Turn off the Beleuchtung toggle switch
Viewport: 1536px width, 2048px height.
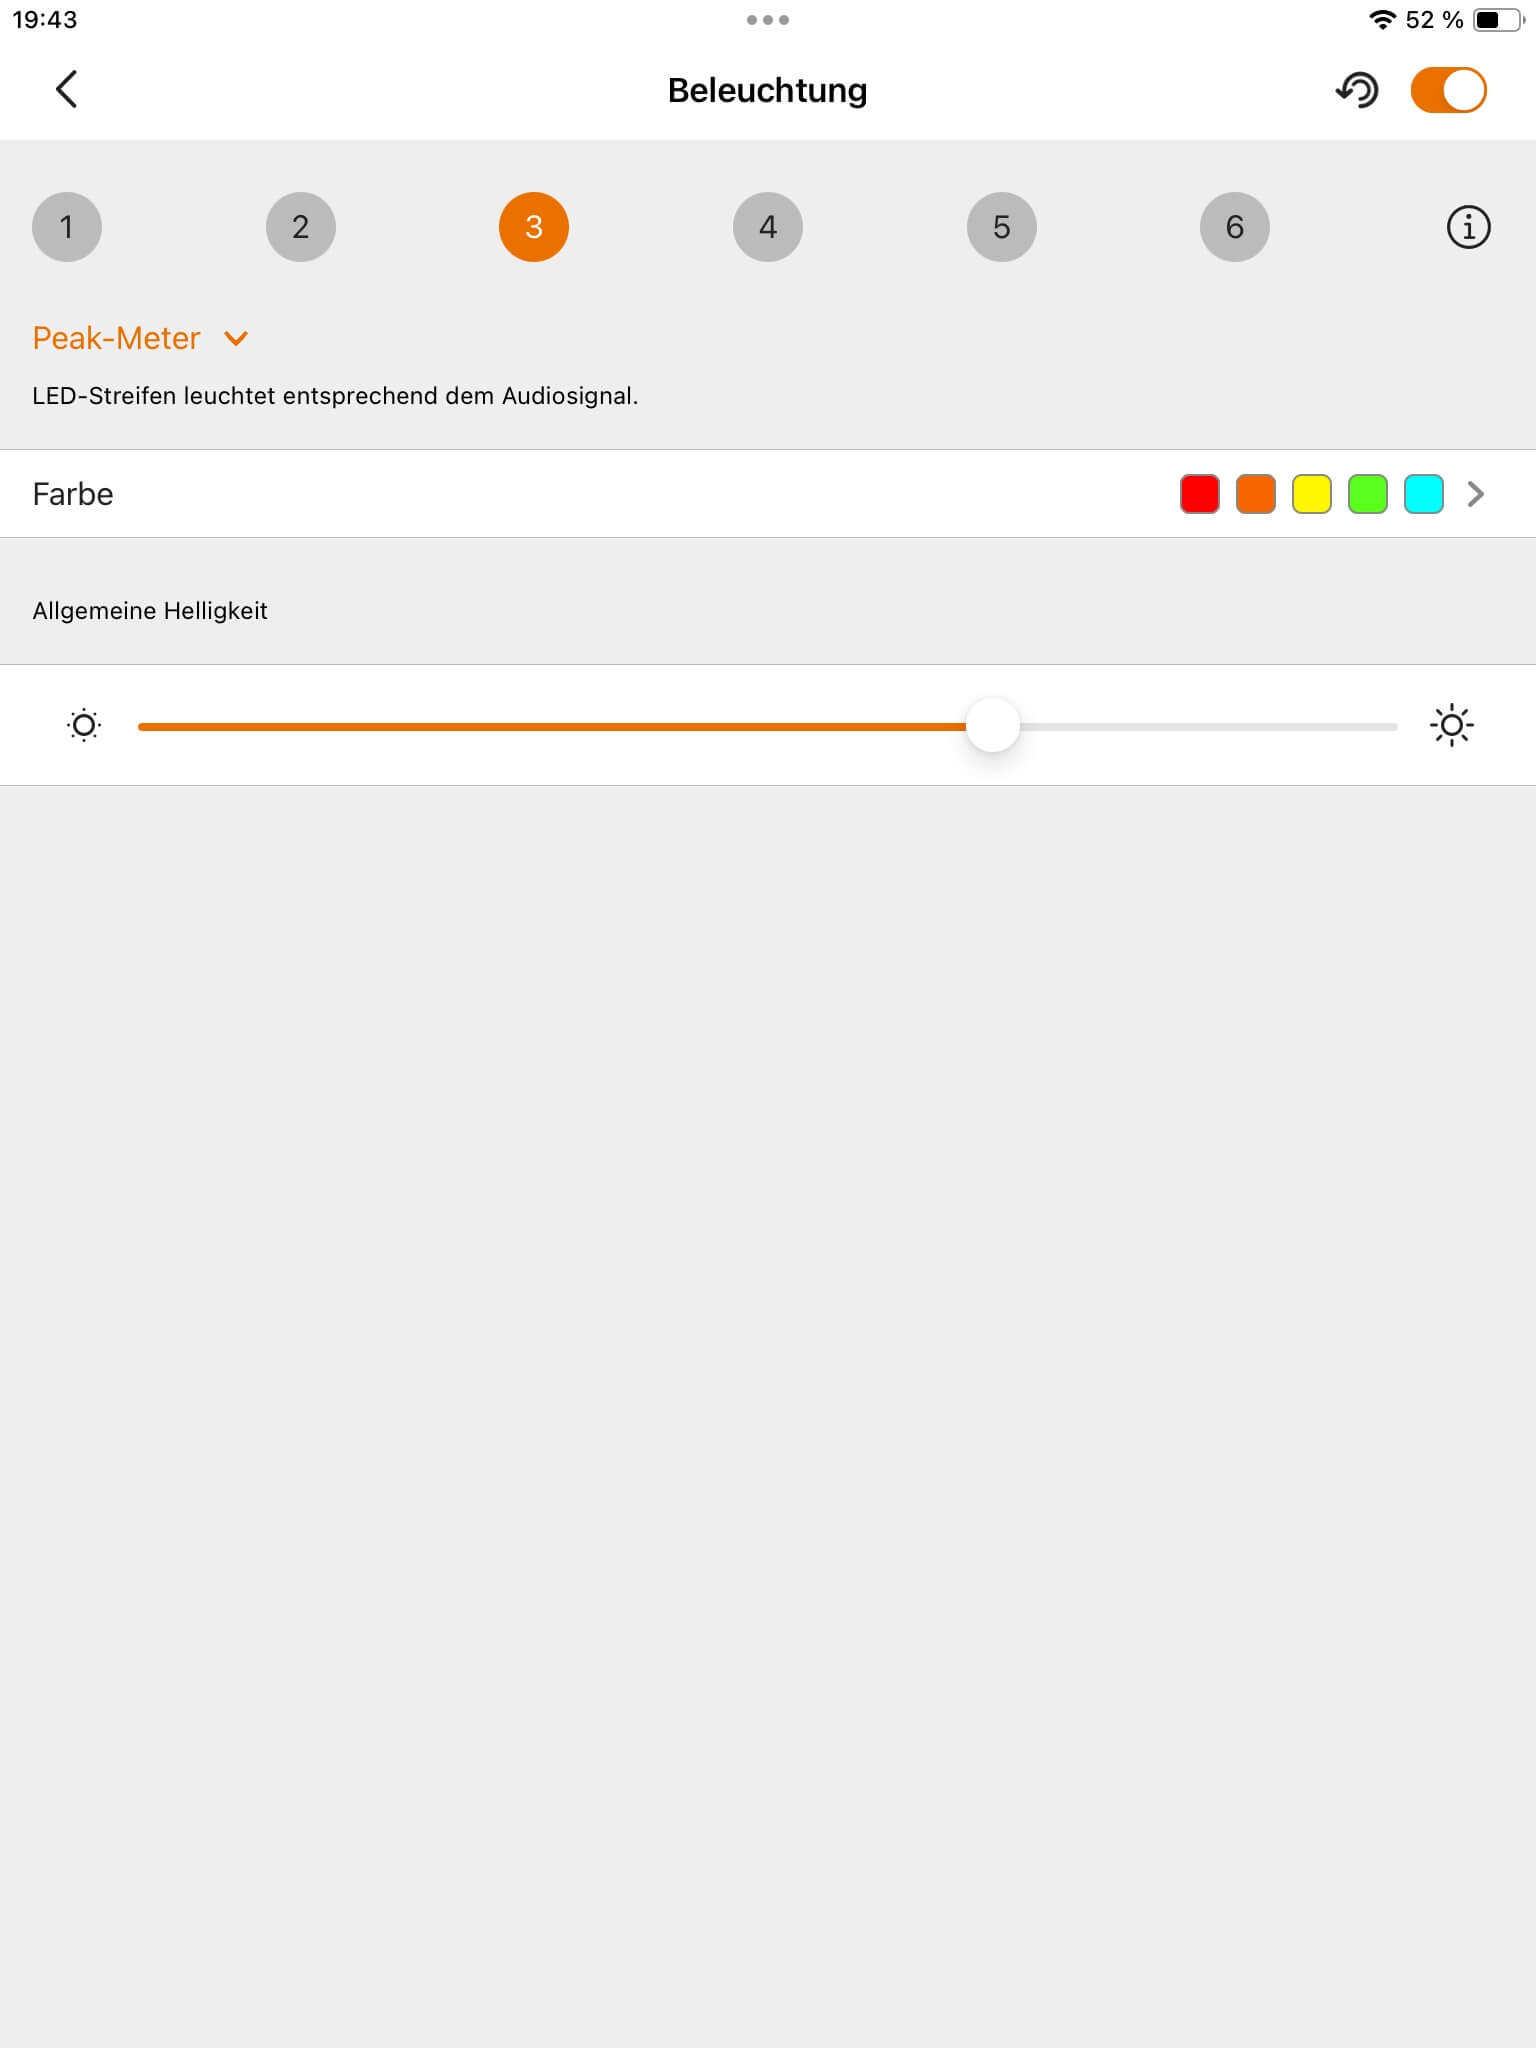(x=1449, y=90)
